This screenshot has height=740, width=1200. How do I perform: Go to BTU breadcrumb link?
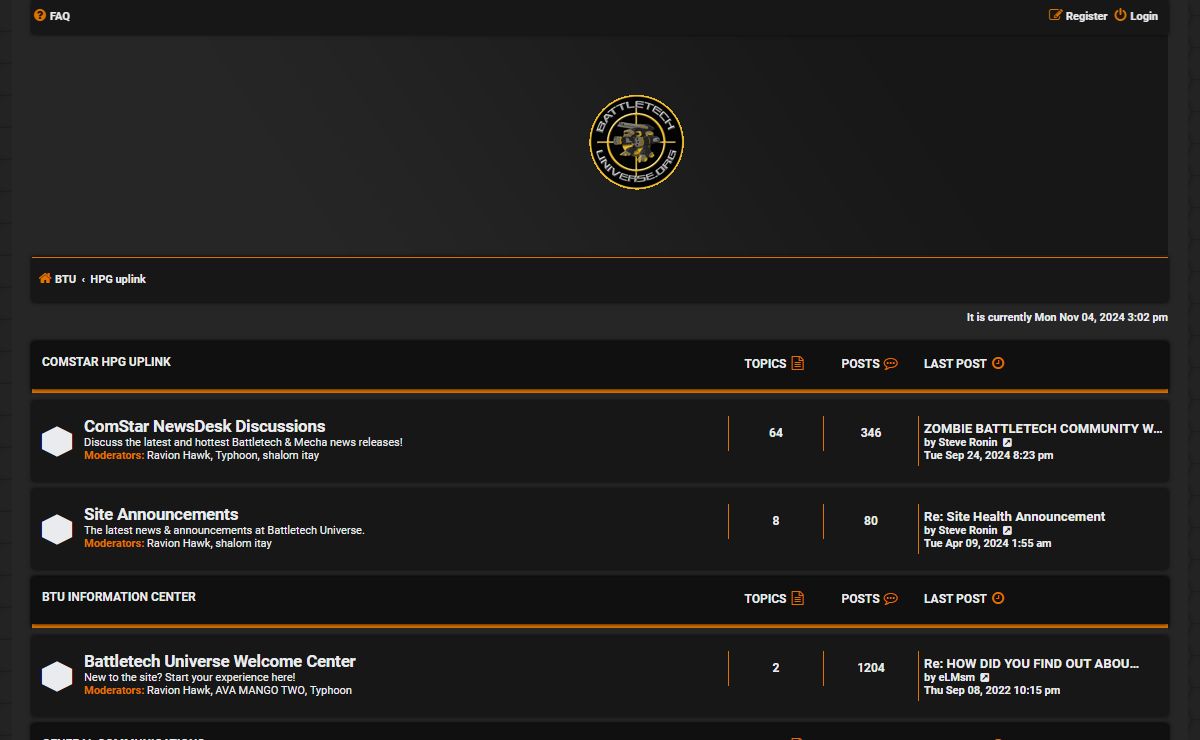pos(65,279)
